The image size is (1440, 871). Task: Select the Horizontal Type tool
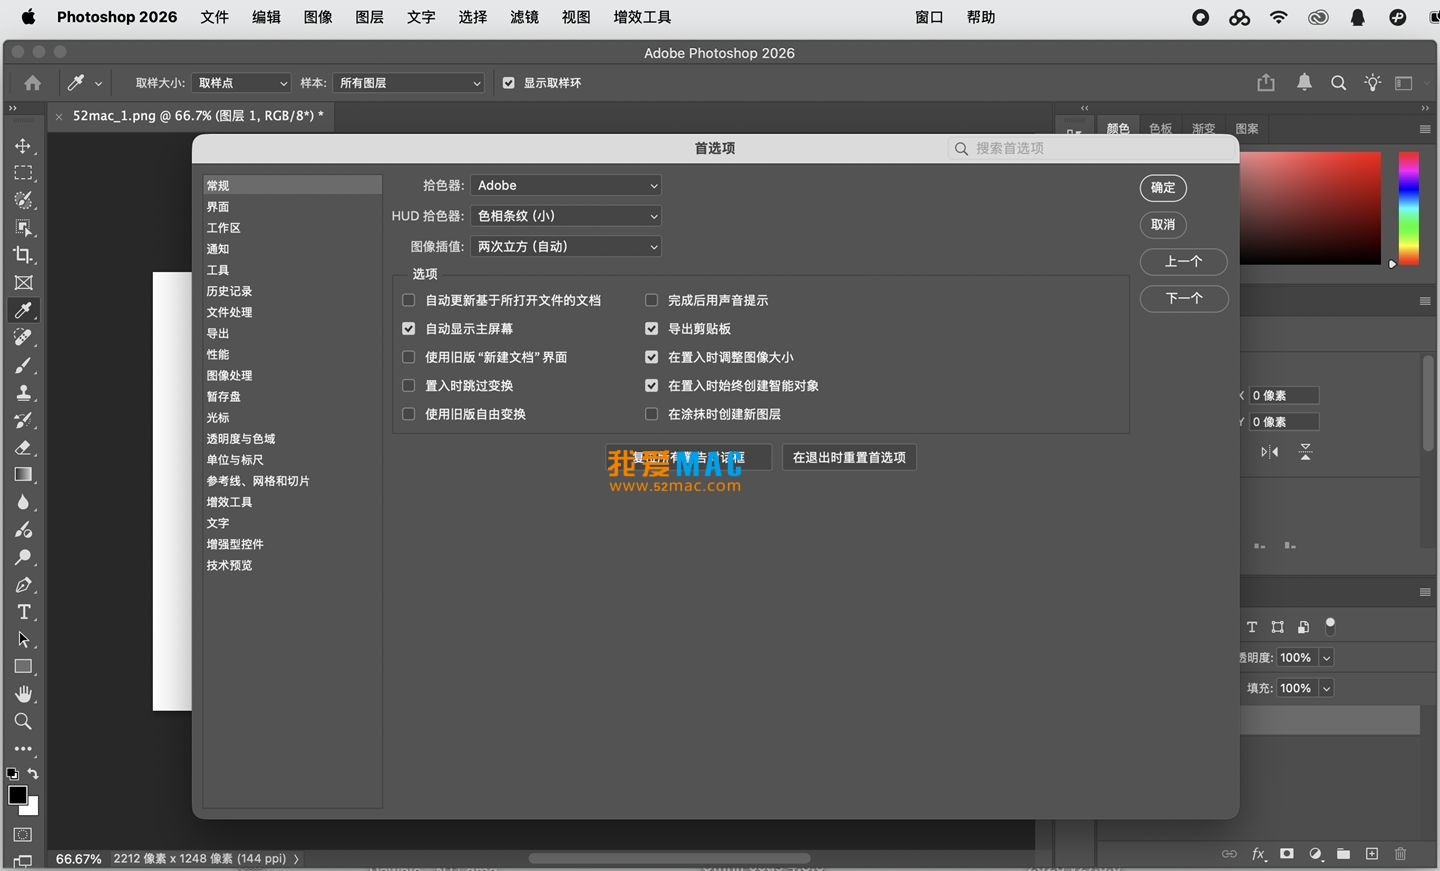tap(25, 612)
